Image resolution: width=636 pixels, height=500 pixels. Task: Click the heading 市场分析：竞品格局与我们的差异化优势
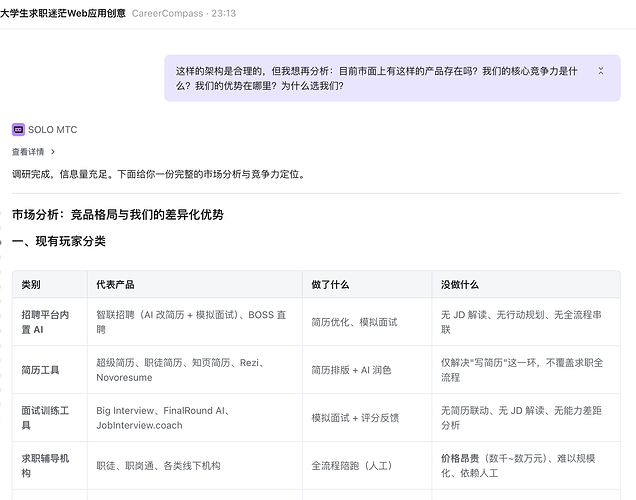(118, 215)
